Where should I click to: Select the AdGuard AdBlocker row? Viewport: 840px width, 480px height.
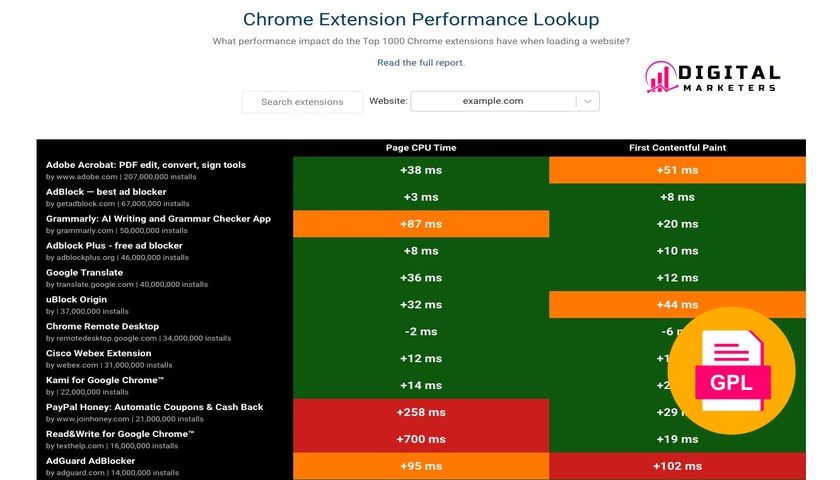421,466
